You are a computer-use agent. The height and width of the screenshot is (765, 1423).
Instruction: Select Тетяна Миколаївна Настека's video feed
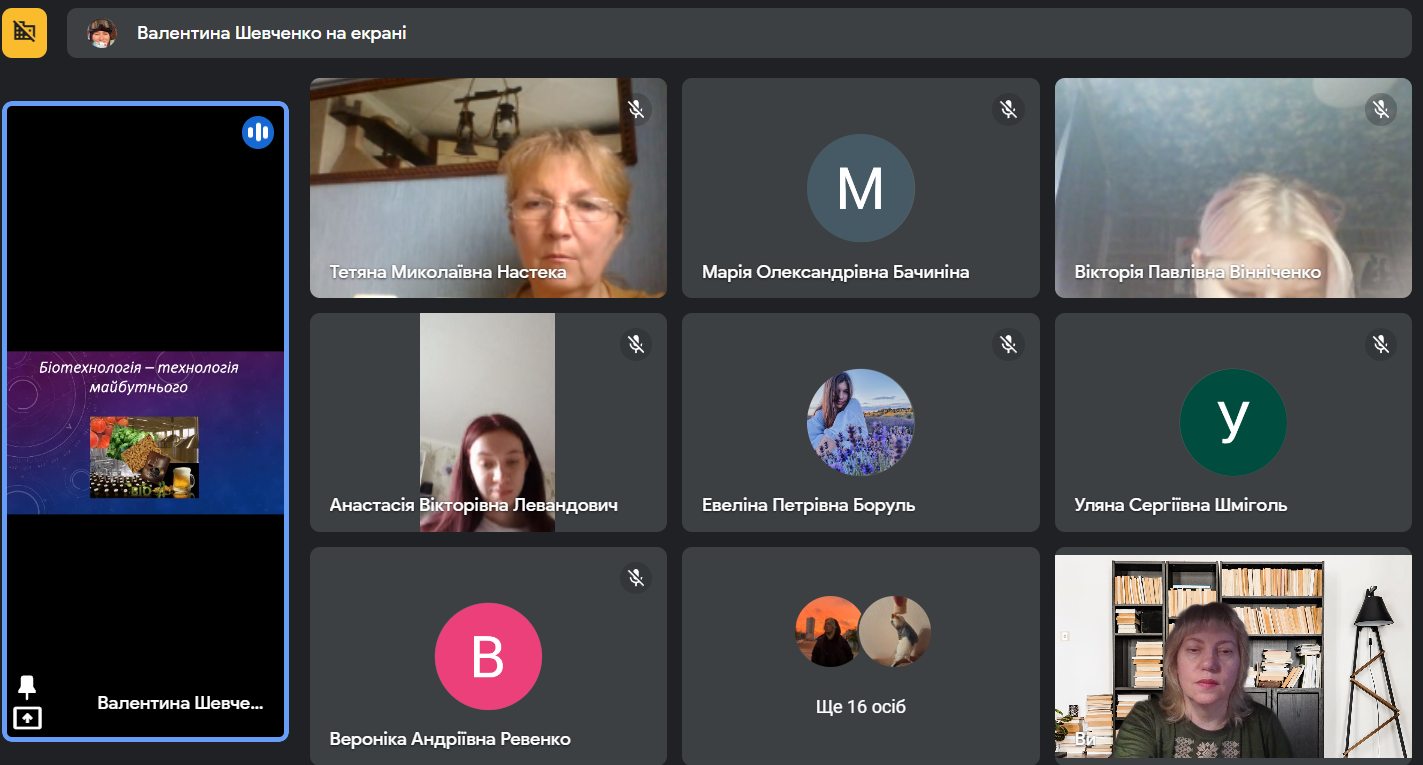click(488, 188)
